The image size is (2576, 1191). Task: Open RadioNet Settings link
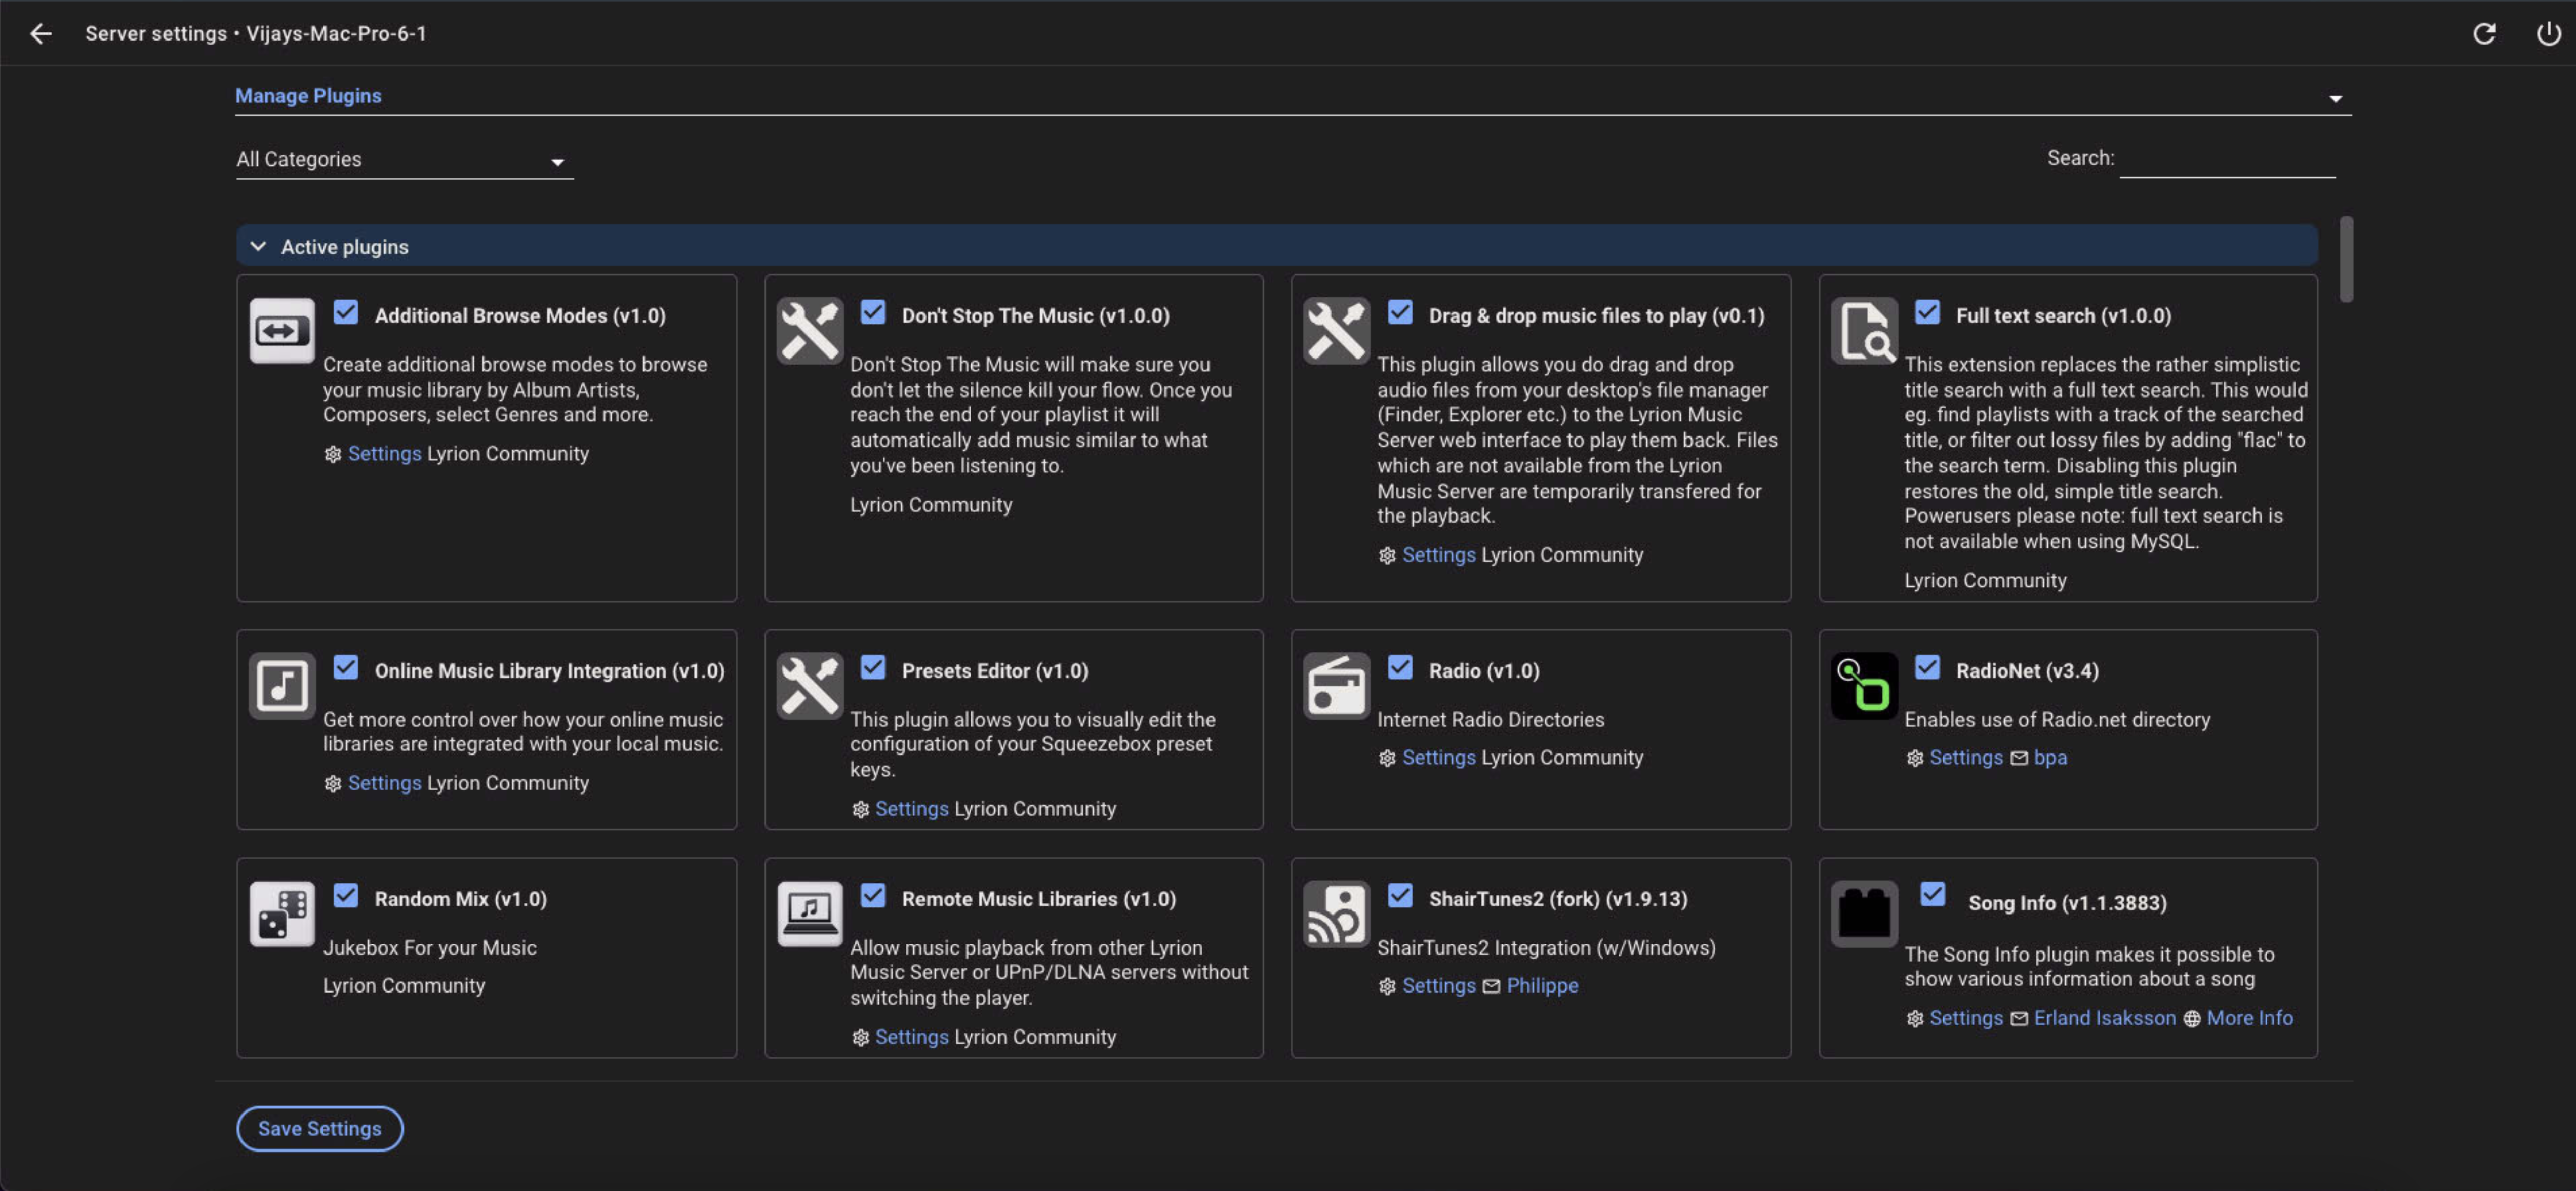tap(1966, 758)
